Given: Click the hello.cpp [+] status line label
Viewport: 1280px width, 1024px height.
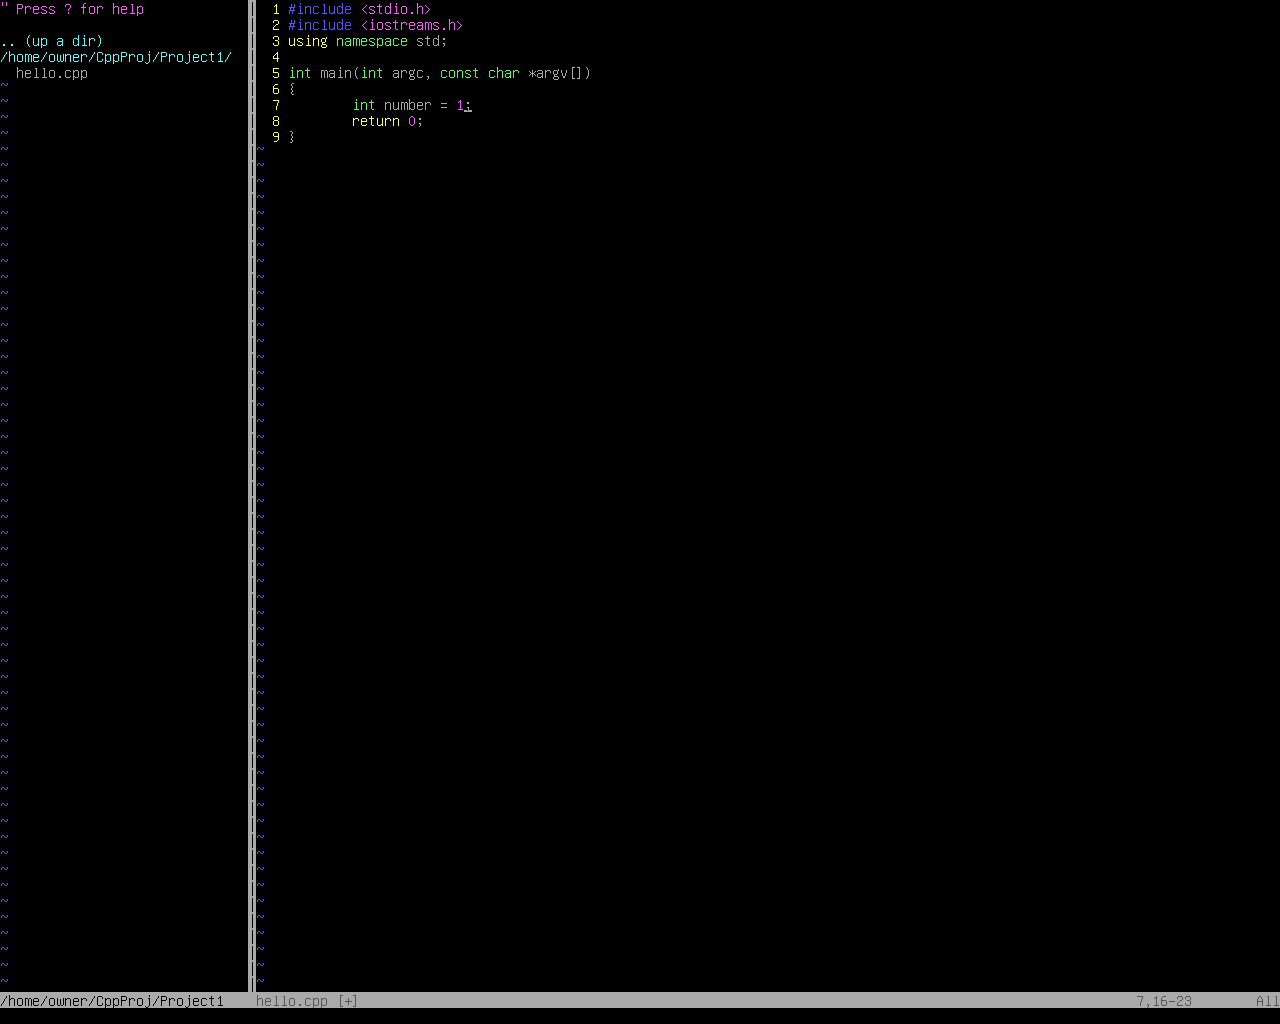Looking at the screenshot, I should click(307, 1001).
